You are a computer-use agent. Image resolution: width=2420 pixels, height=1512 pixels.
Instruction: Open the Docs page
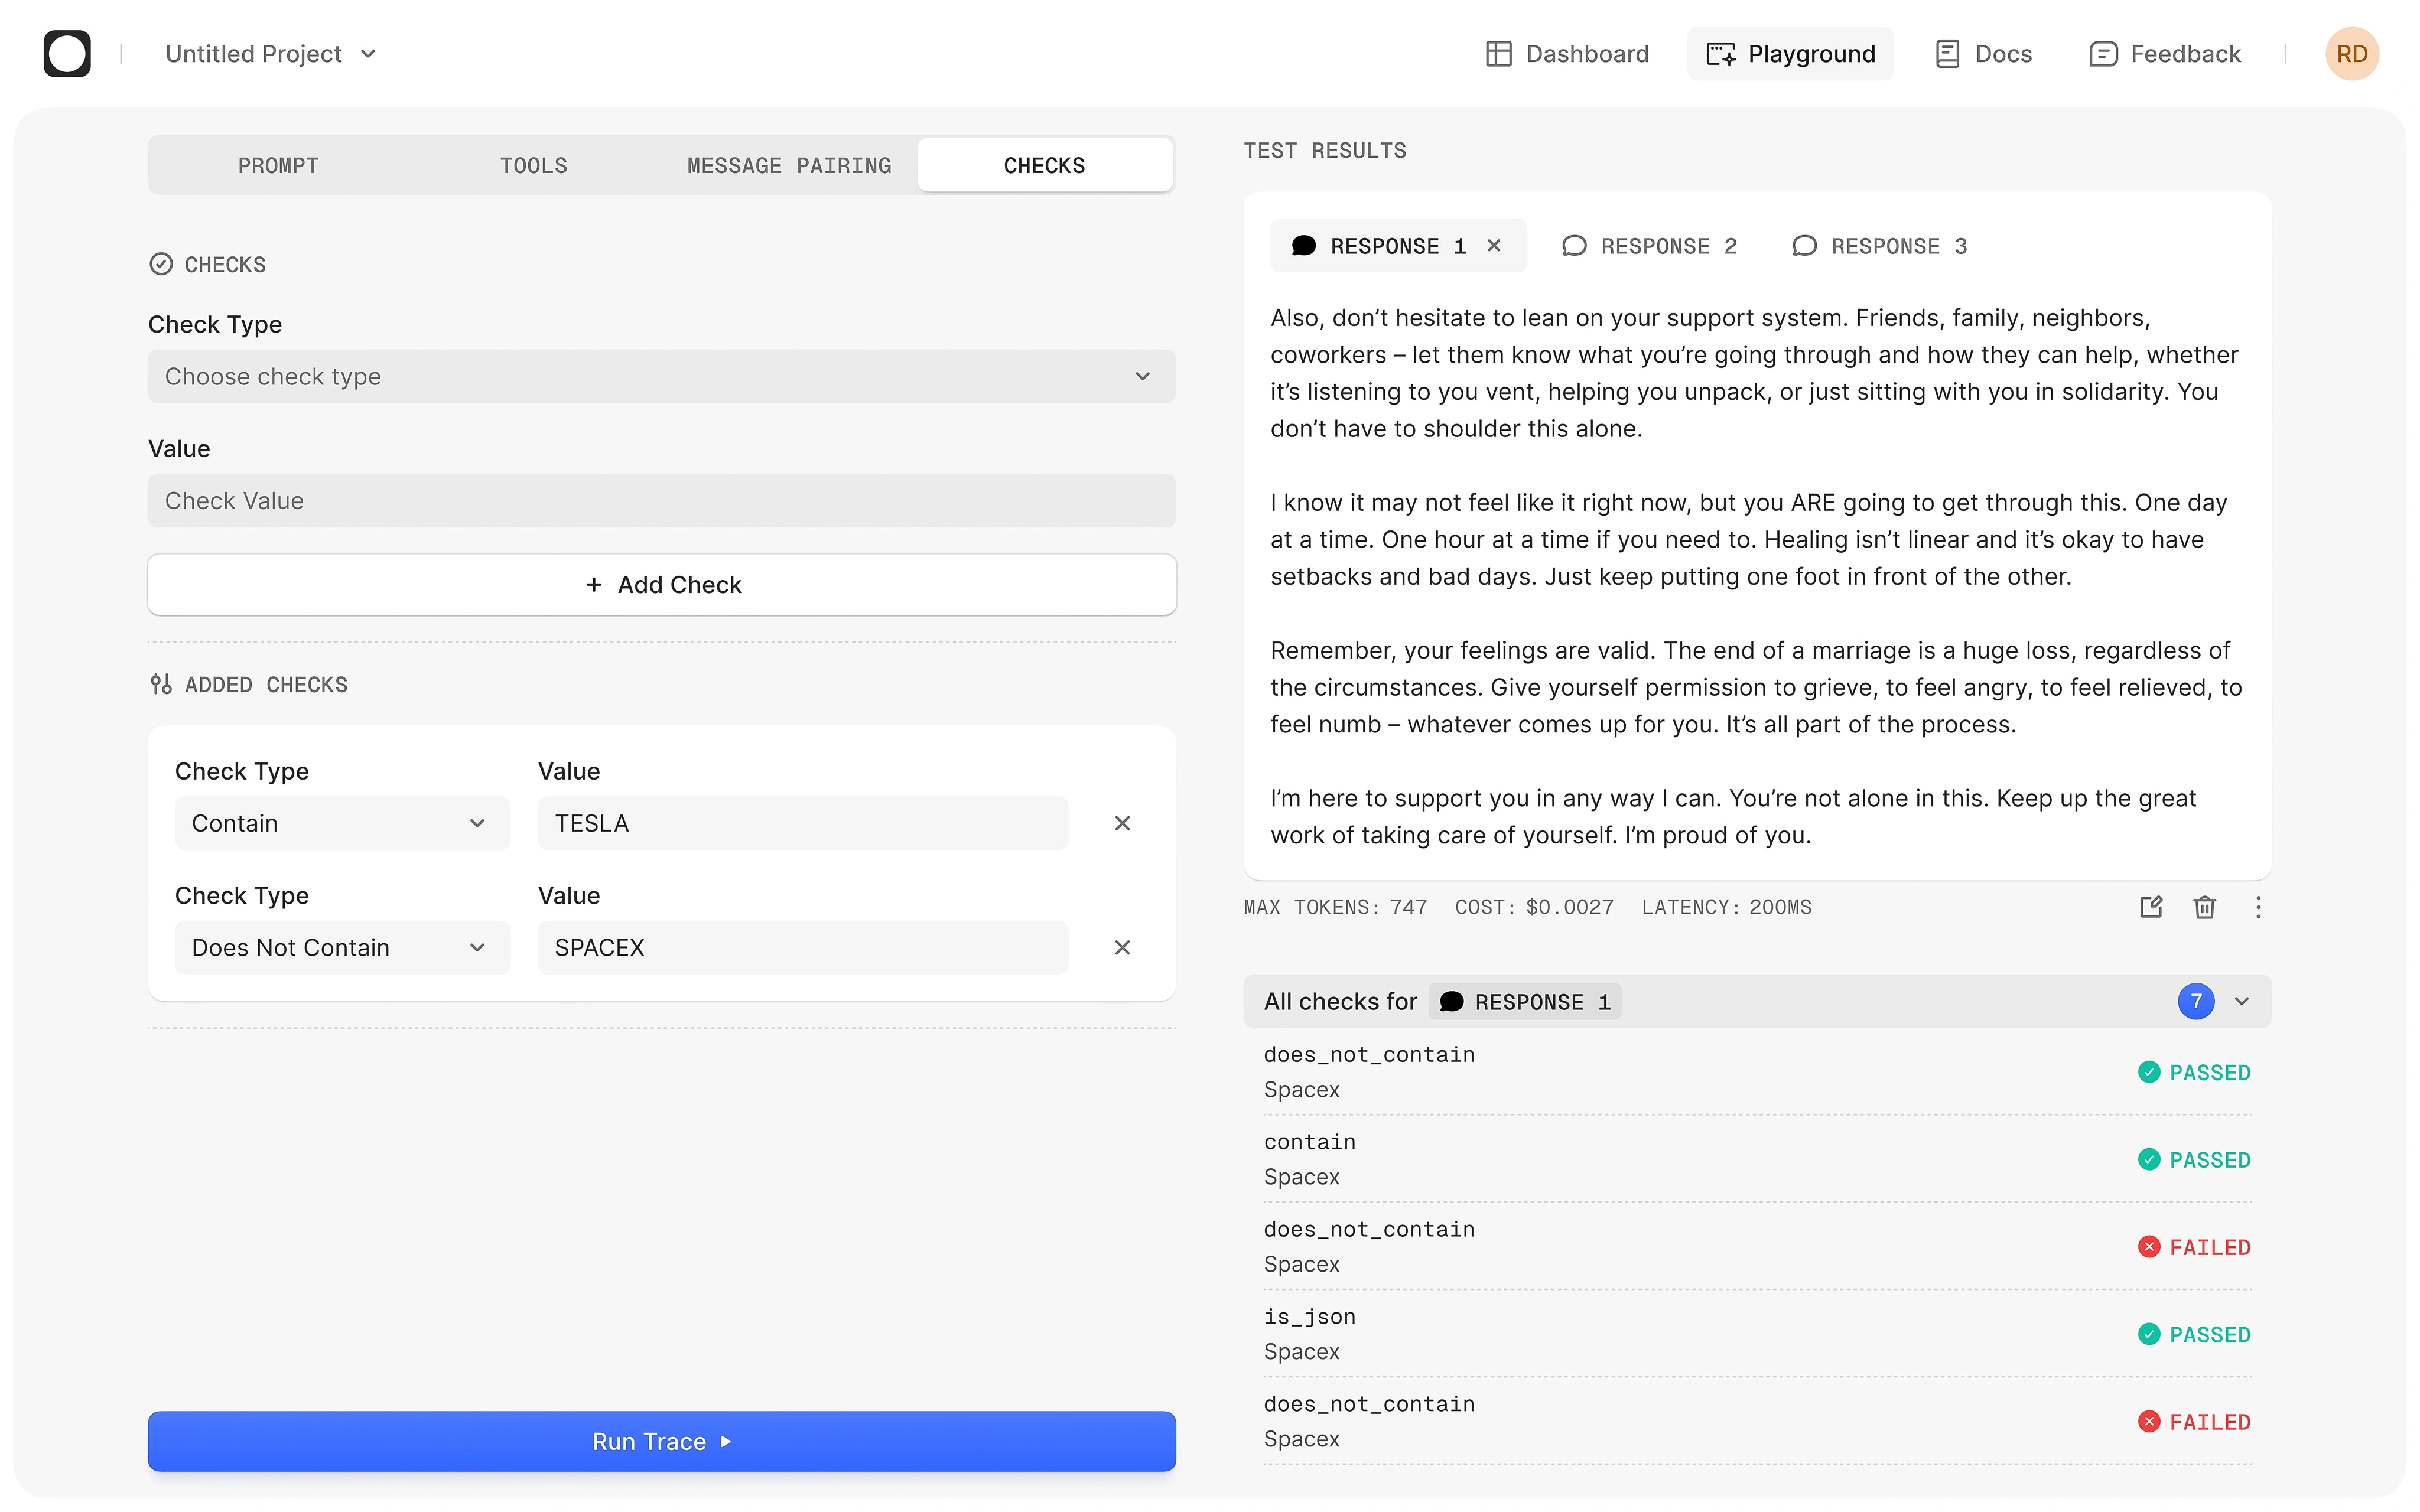point(1984,54)
